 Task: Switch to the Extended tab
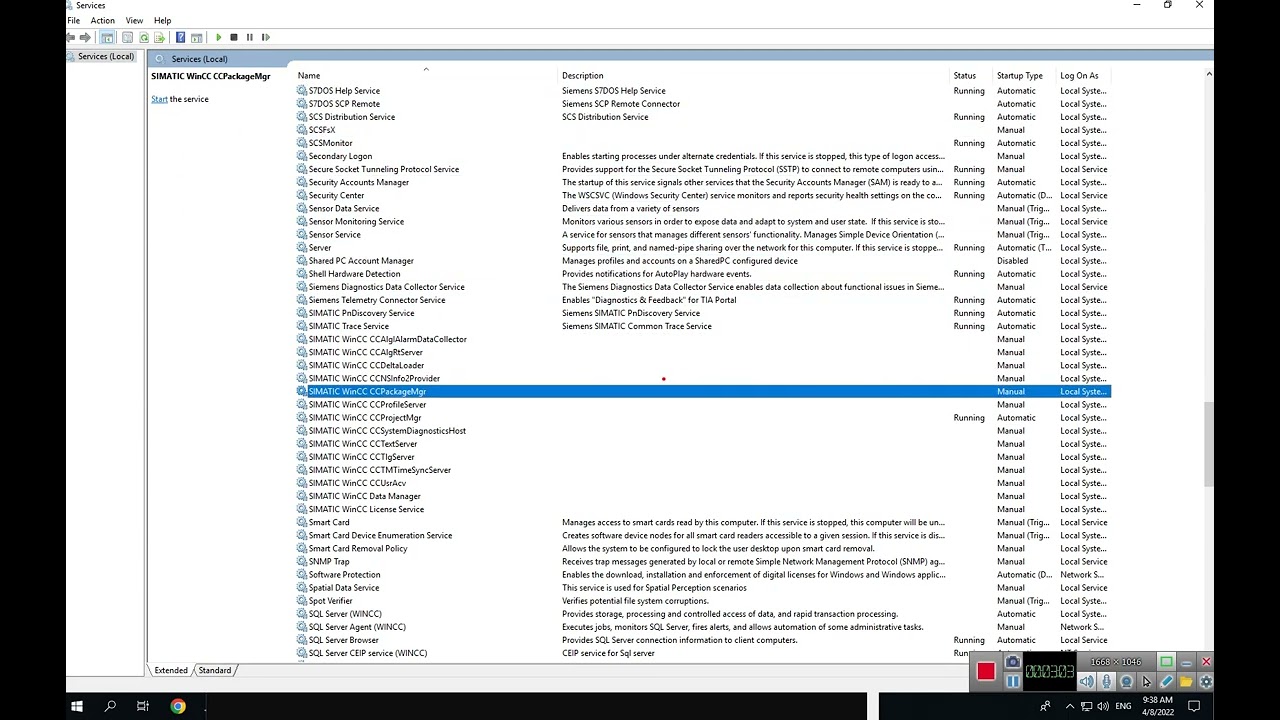(170, 670)
